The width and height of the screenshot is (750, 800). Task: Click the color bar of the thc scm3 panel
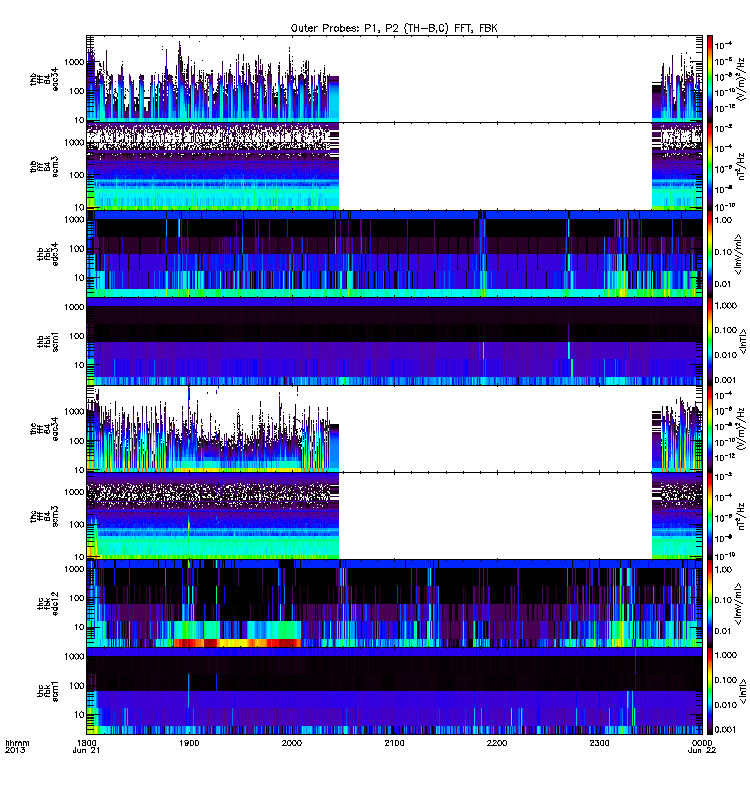[x=709, y=516]
